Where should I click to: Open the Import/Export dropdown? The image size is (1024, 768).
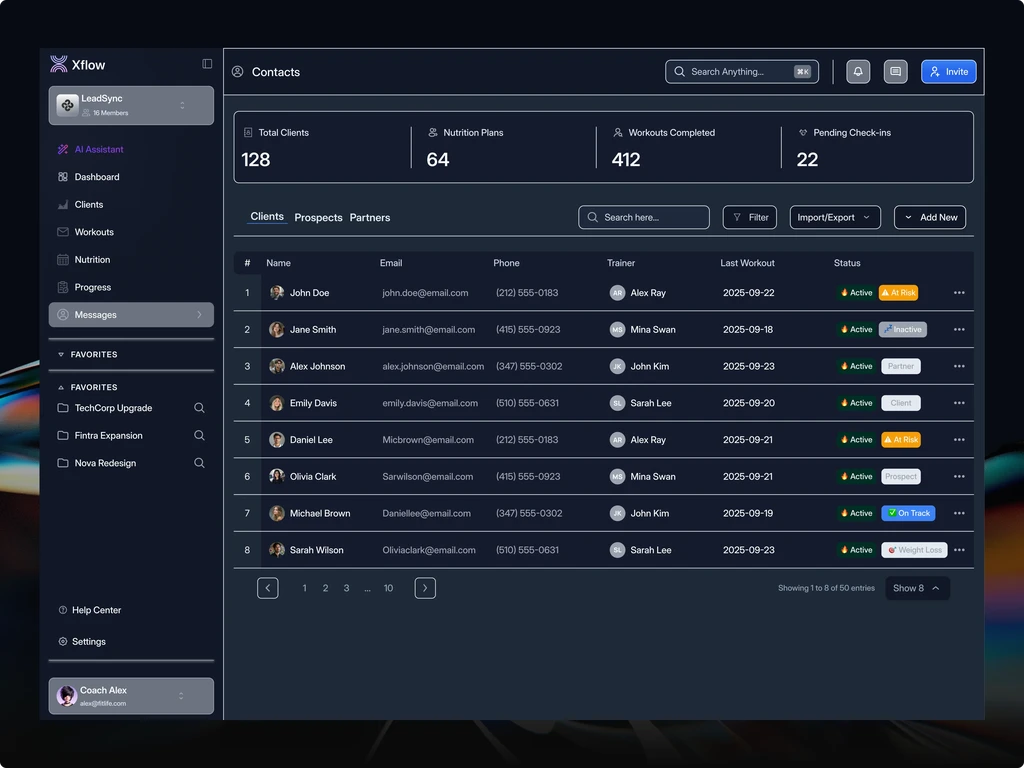tap(835, 217)
